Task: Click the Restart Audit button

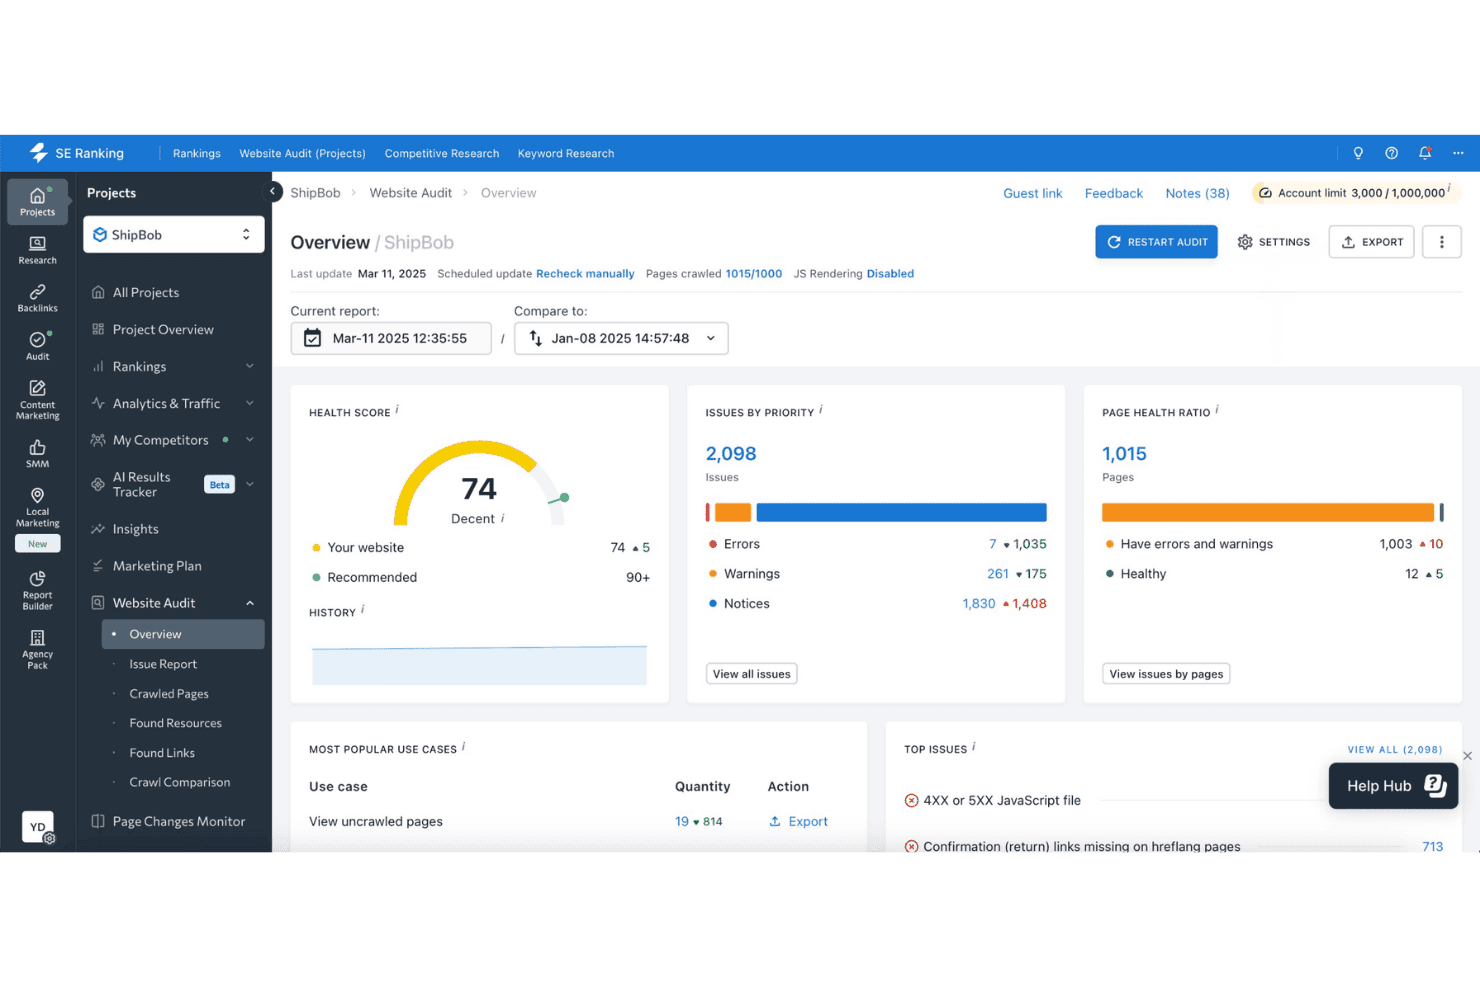Action: pos(1156,242)
